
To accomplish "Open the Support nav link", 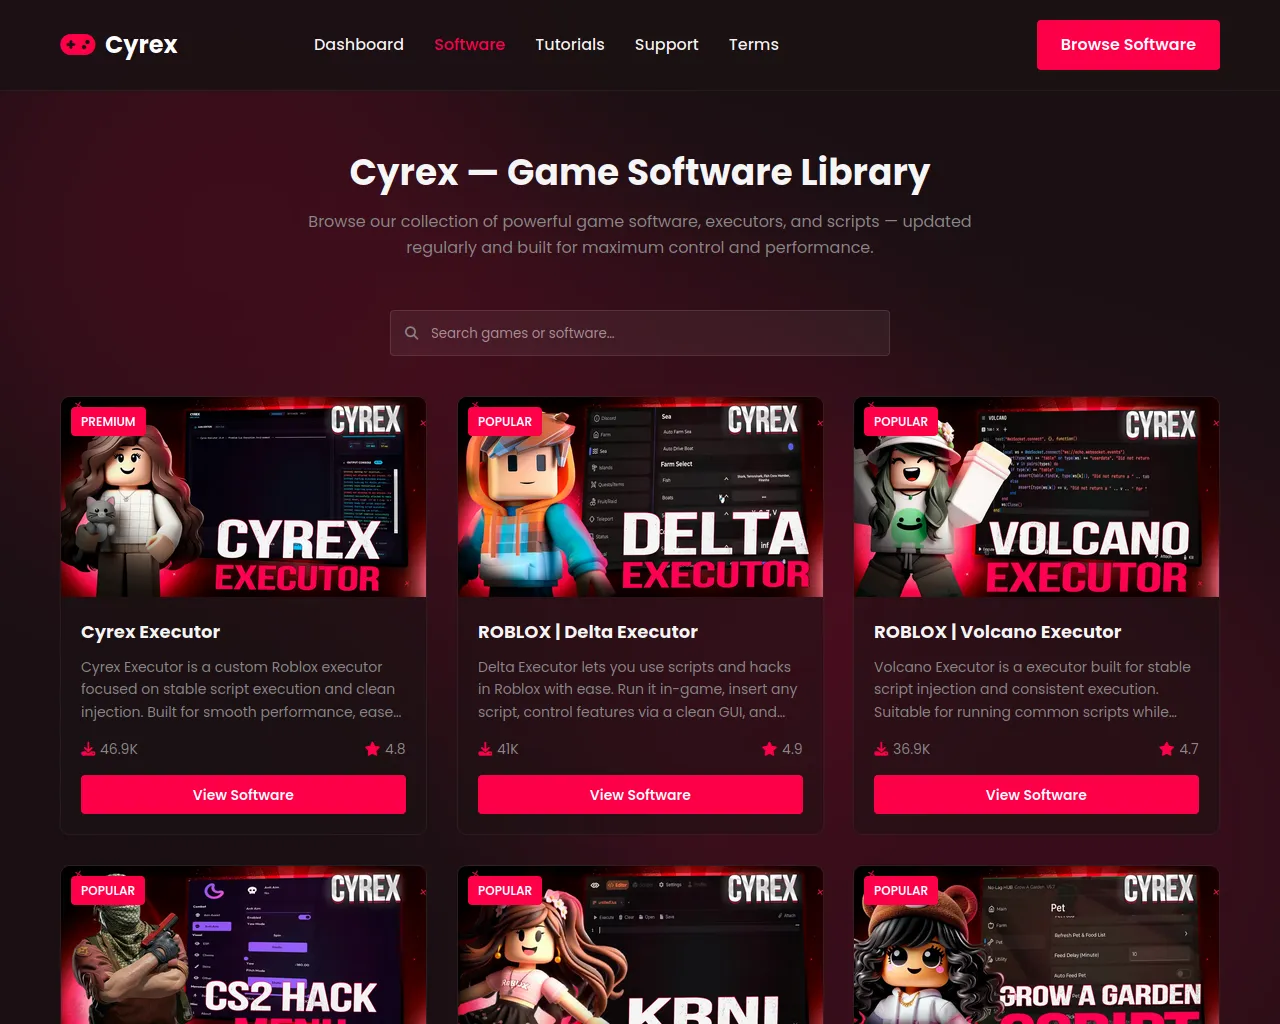I will coord(666,45).
